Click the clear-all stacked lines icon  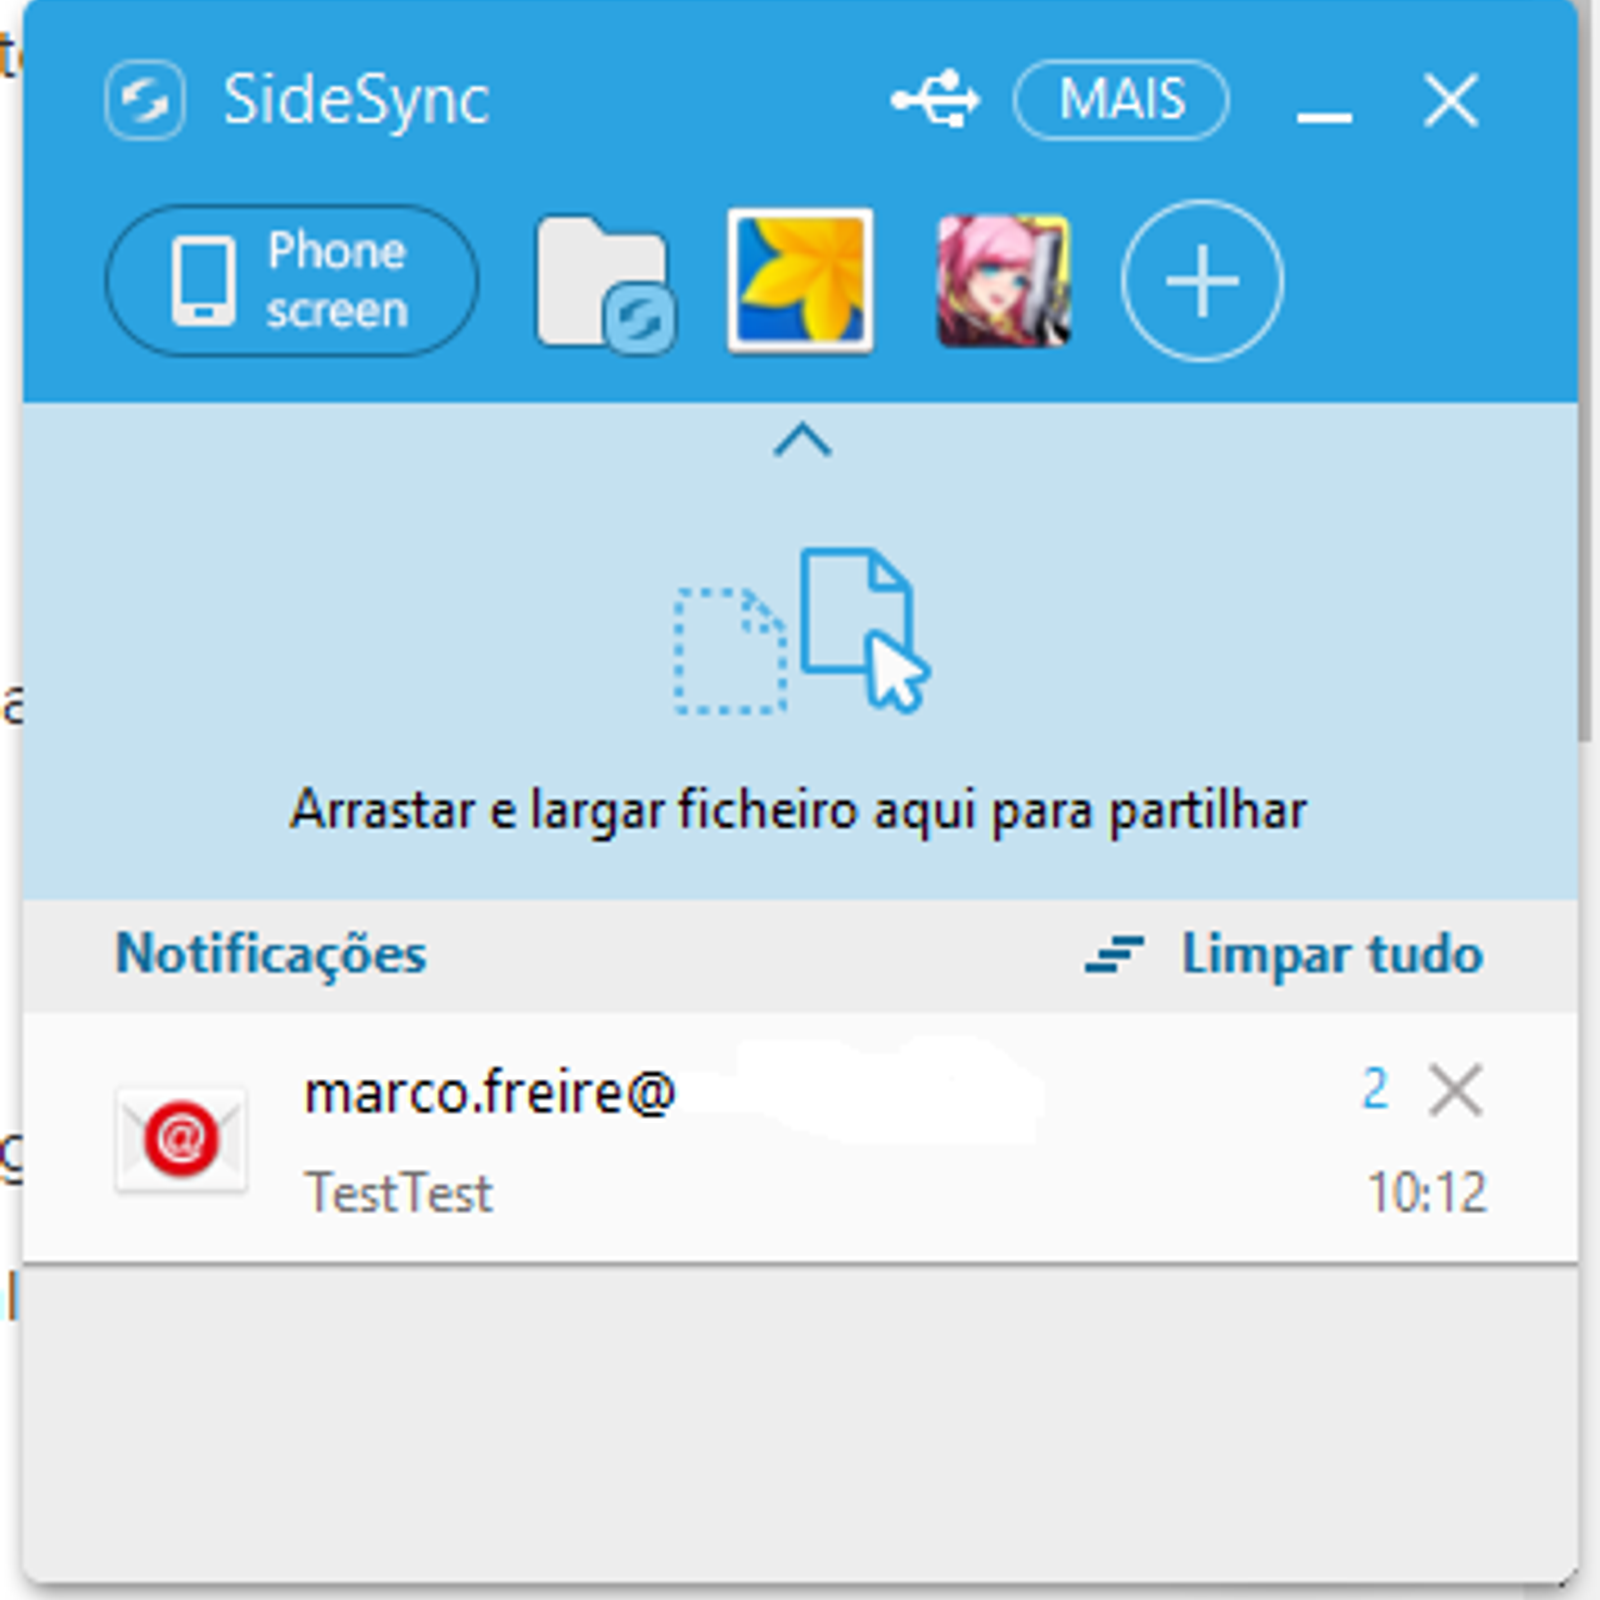(x=1114, y=954)
